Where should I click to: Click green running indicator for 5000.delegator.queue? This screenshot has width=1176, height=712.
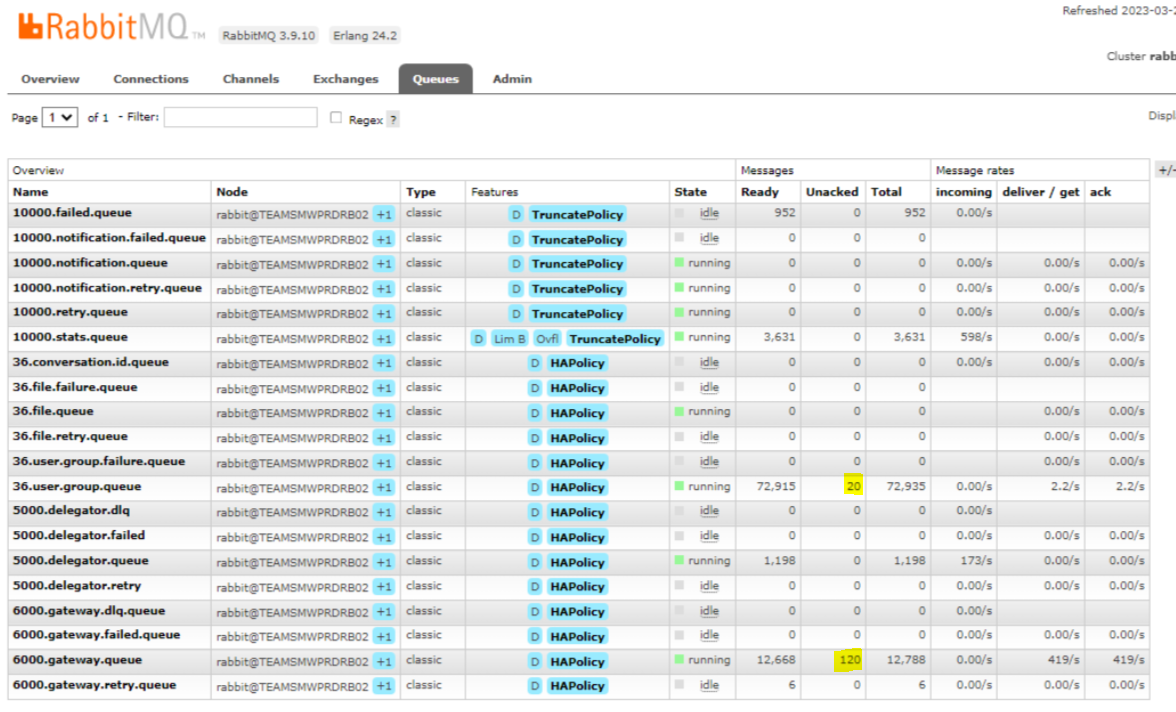pyautogui.click(x=680, y=561)
